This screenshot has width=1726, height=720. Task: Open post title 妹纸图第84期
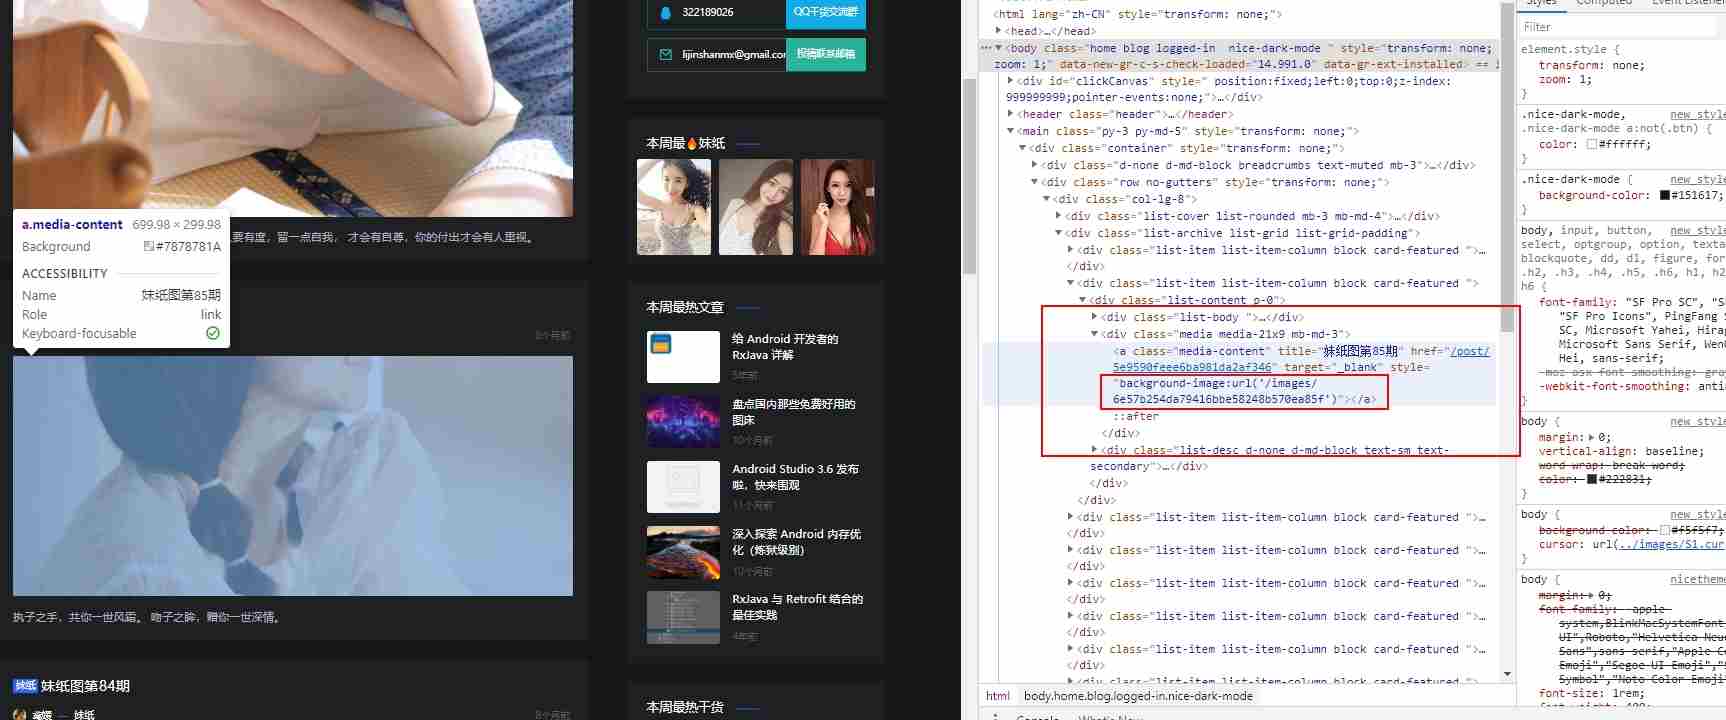click(x=85, y=686)
